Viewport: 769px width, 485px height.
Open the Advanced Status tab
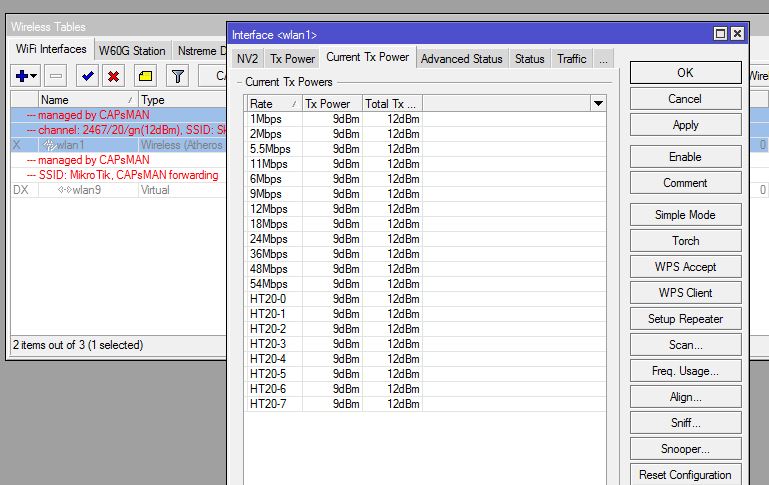pyautogui.click(x=461, y=59)
